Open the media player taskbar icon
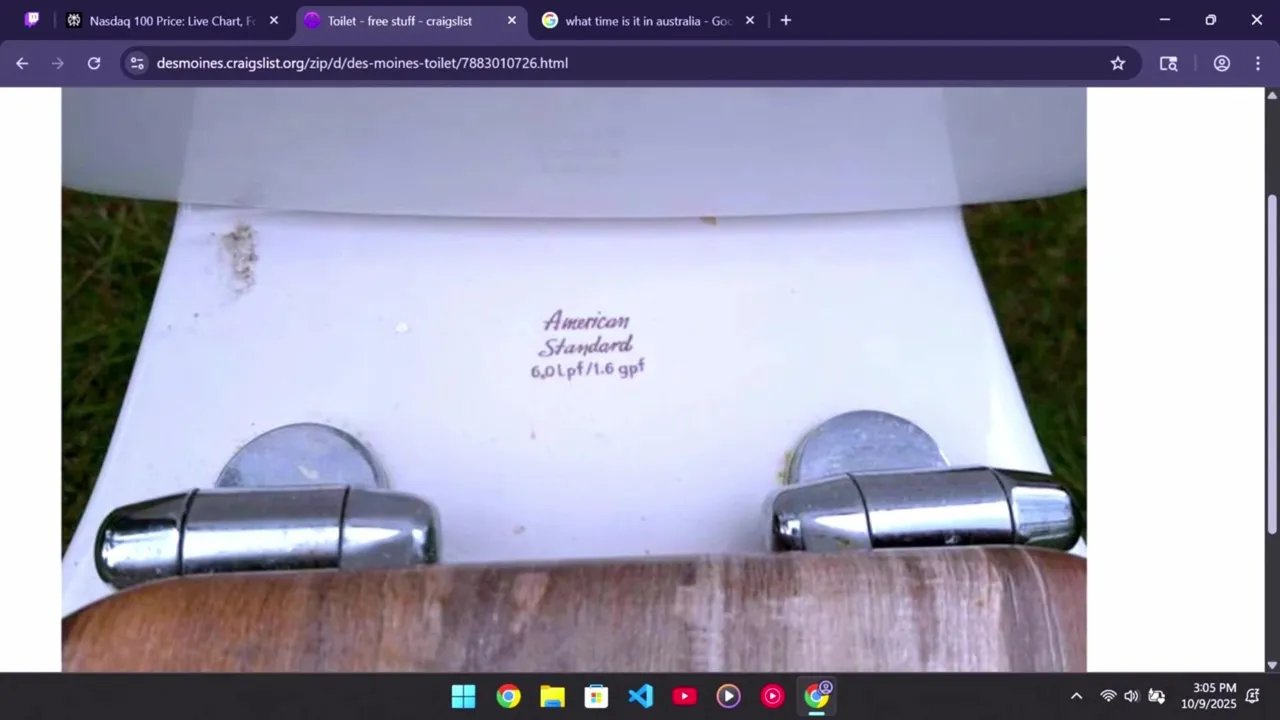Viewport: 1280px width, 720px height. [x=728, y=696]
